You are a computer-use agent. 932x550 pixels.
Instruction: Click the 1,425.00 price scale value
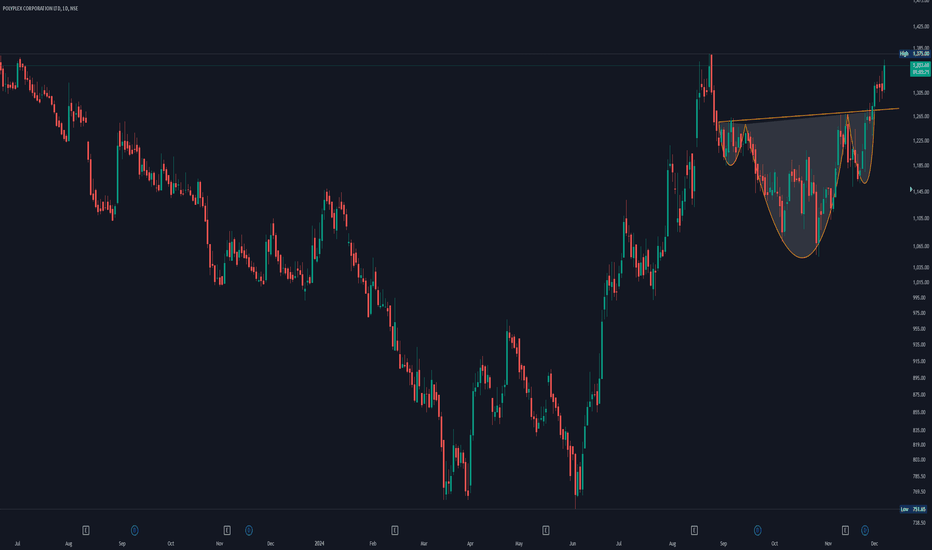click(921, 27)
